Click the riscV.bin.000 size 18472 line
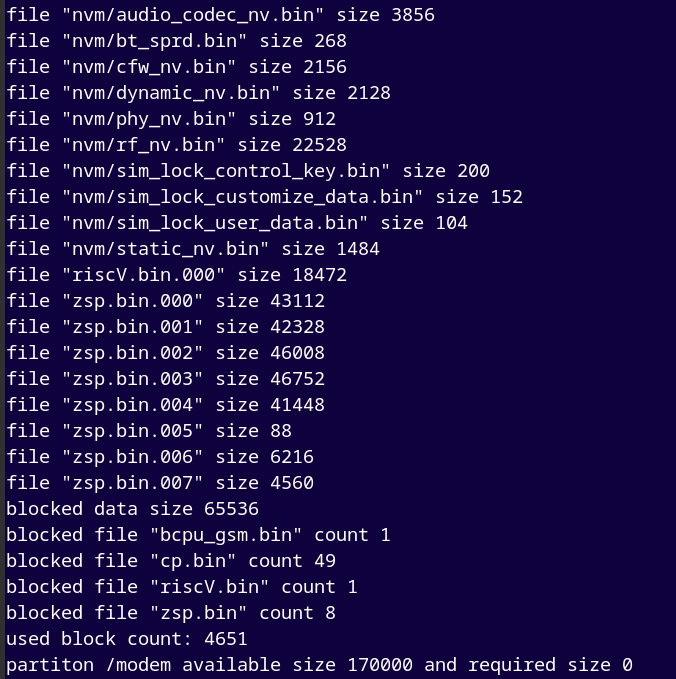This screenshot has width=676, height=679. (x=177, y=275)
